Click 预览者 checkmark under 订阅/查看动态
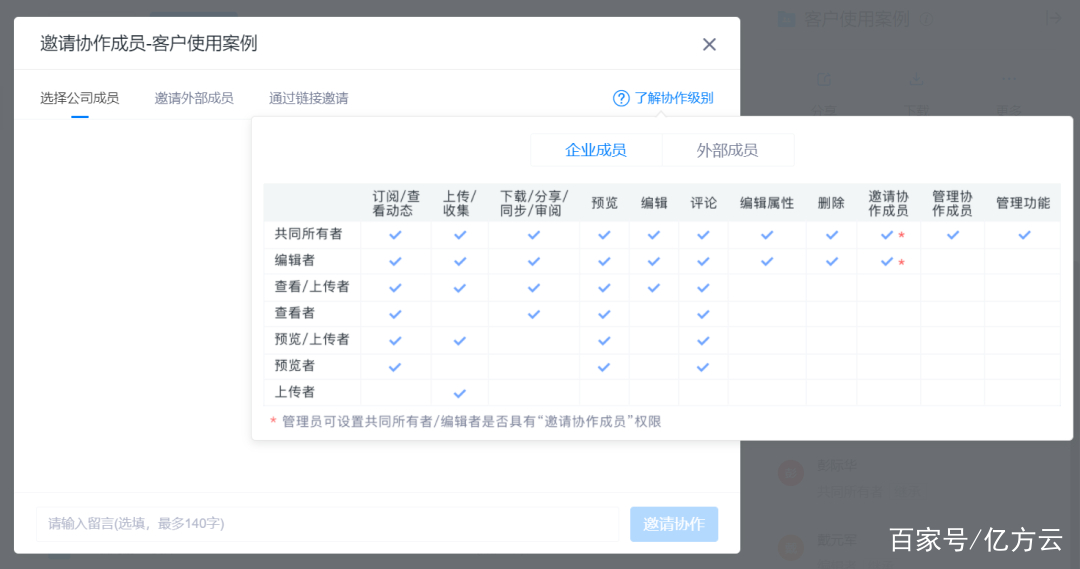The width and height of the screenshot is (1080, 569). [x=395, y=367]
